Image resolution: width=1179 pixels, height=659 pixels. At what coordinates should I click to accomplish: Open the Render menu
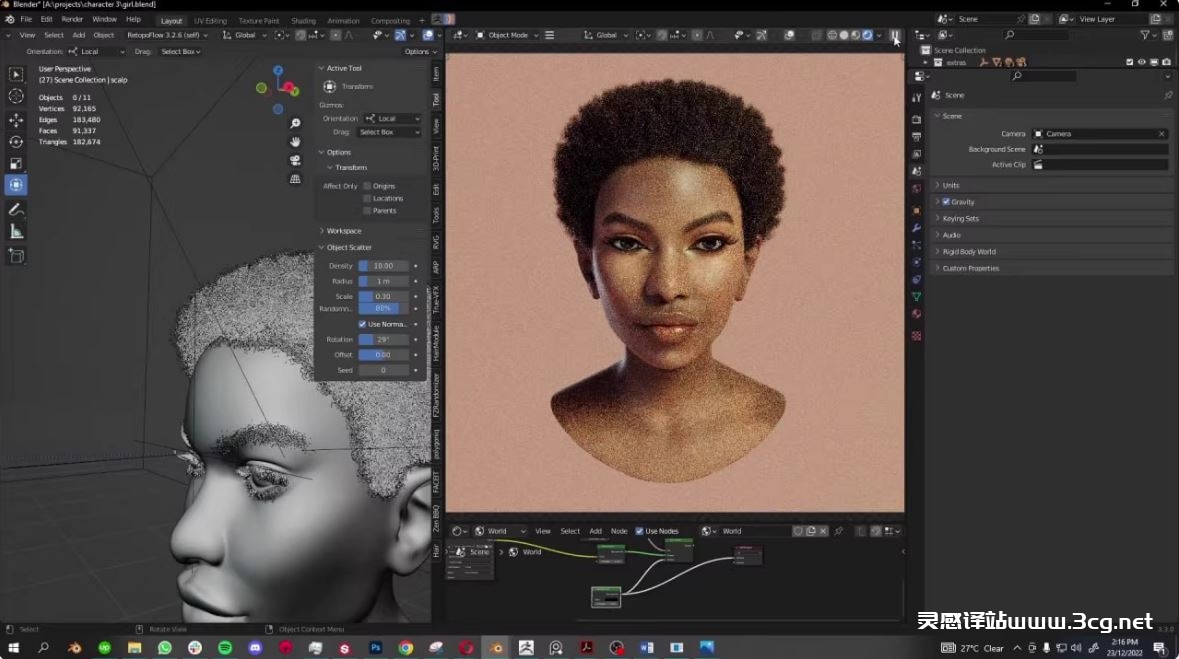click(x=72, y=19)
